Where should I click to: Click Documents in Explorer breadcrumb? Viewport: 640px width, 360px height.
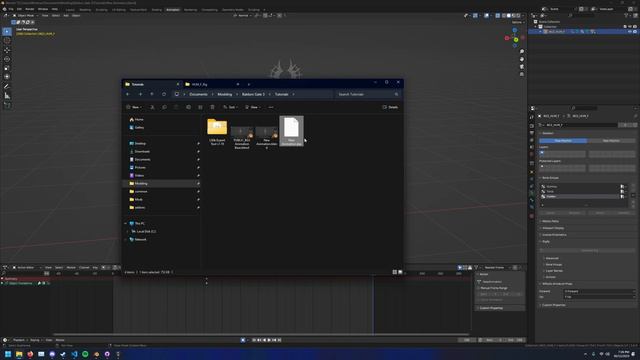click(x=198, y=94)
